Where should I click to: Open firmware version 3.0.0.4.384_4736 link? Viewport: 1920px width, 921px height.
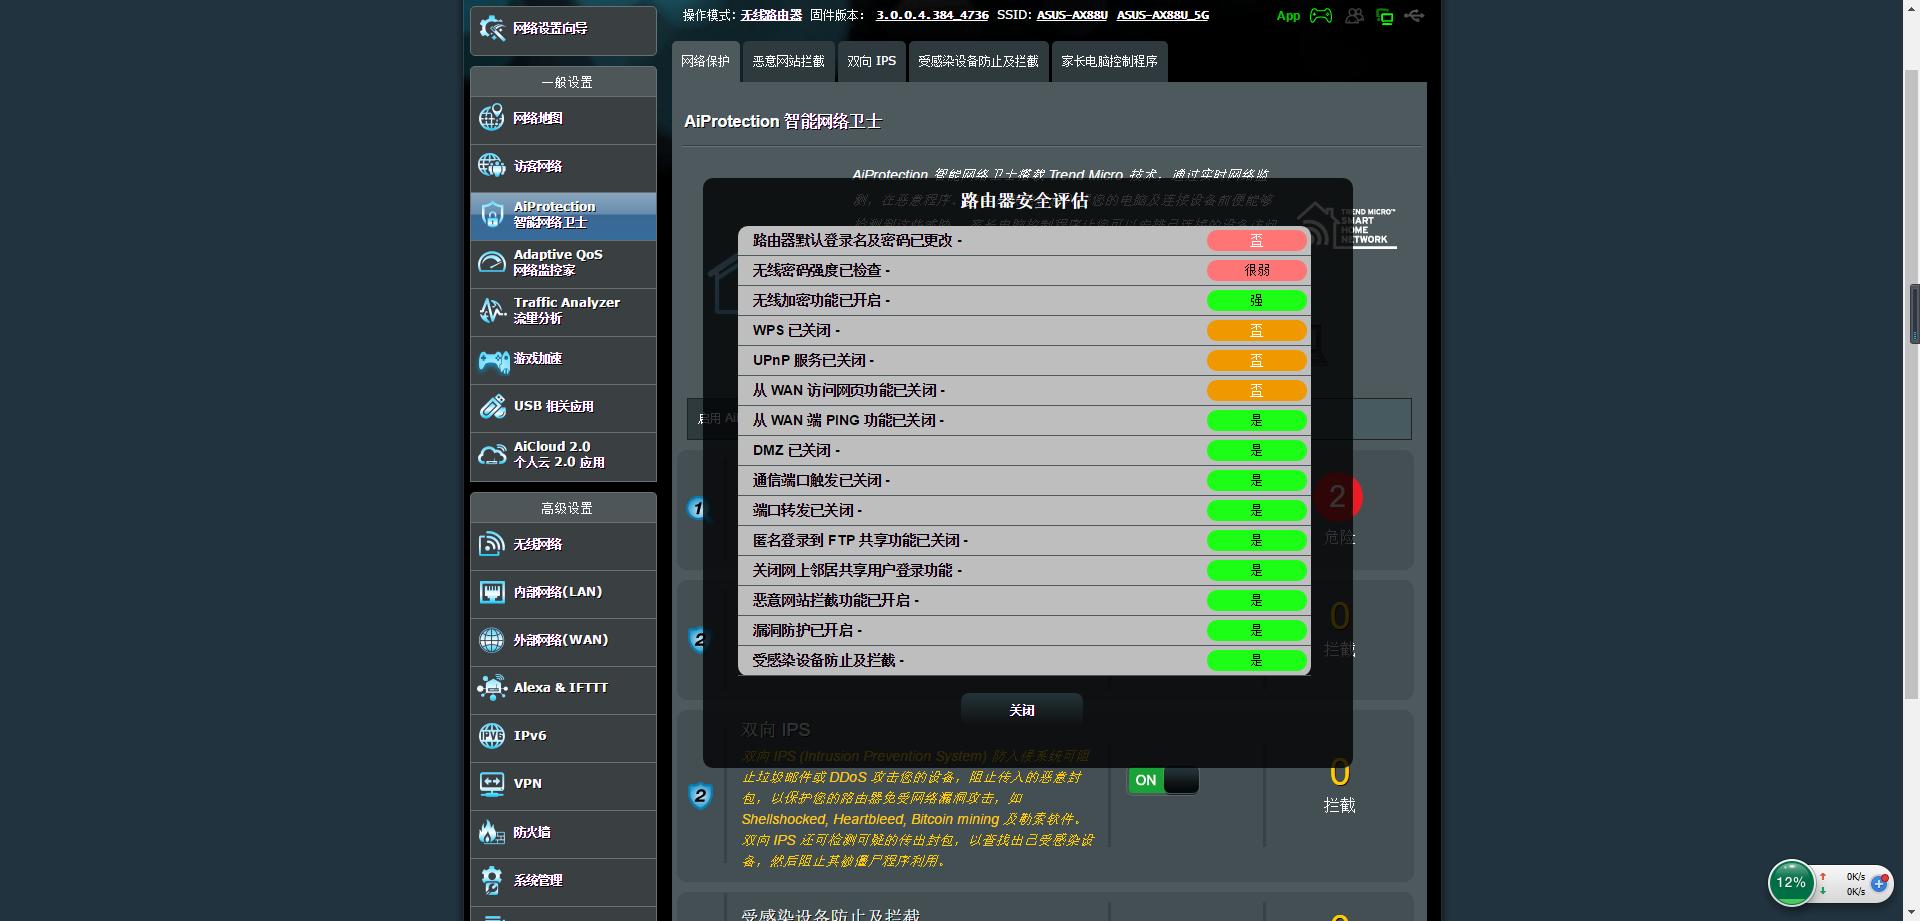click(932, 15)
